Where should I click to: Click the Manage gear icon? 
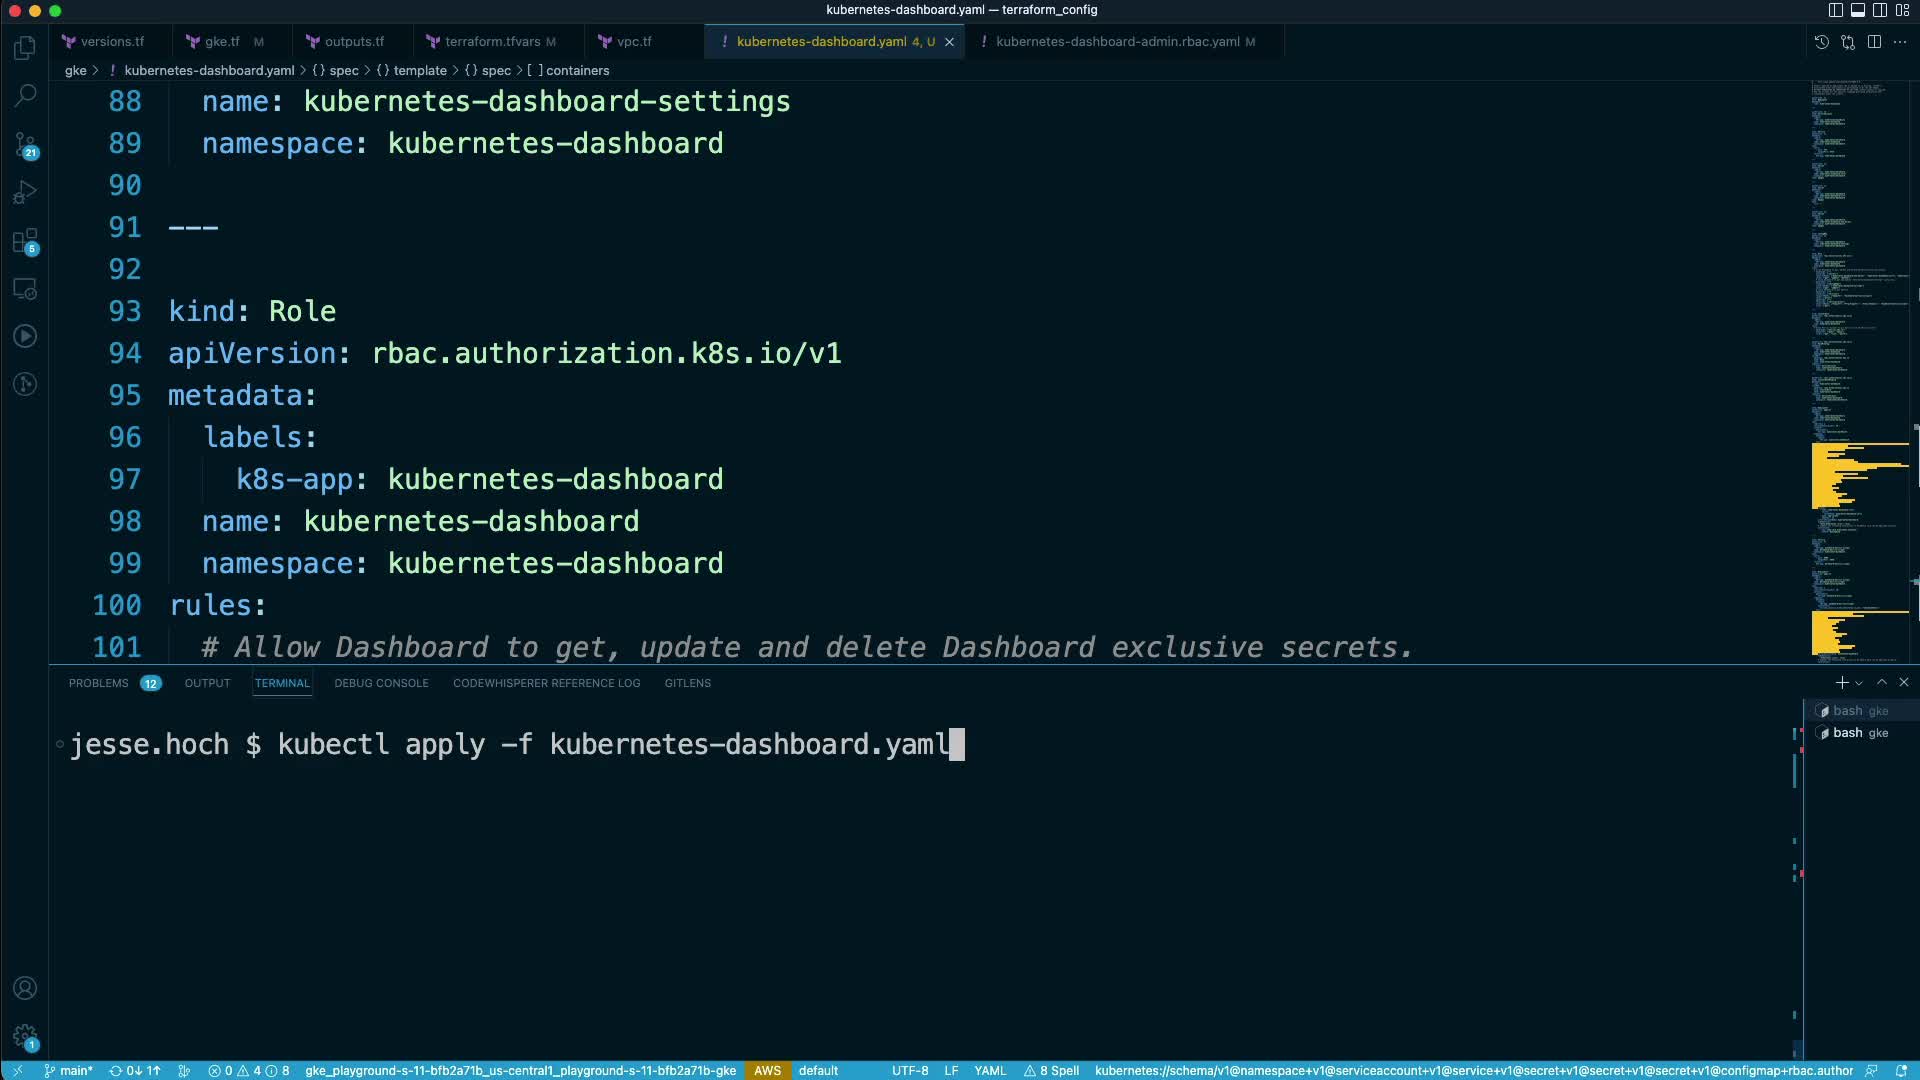click(x=25, y=1036)
